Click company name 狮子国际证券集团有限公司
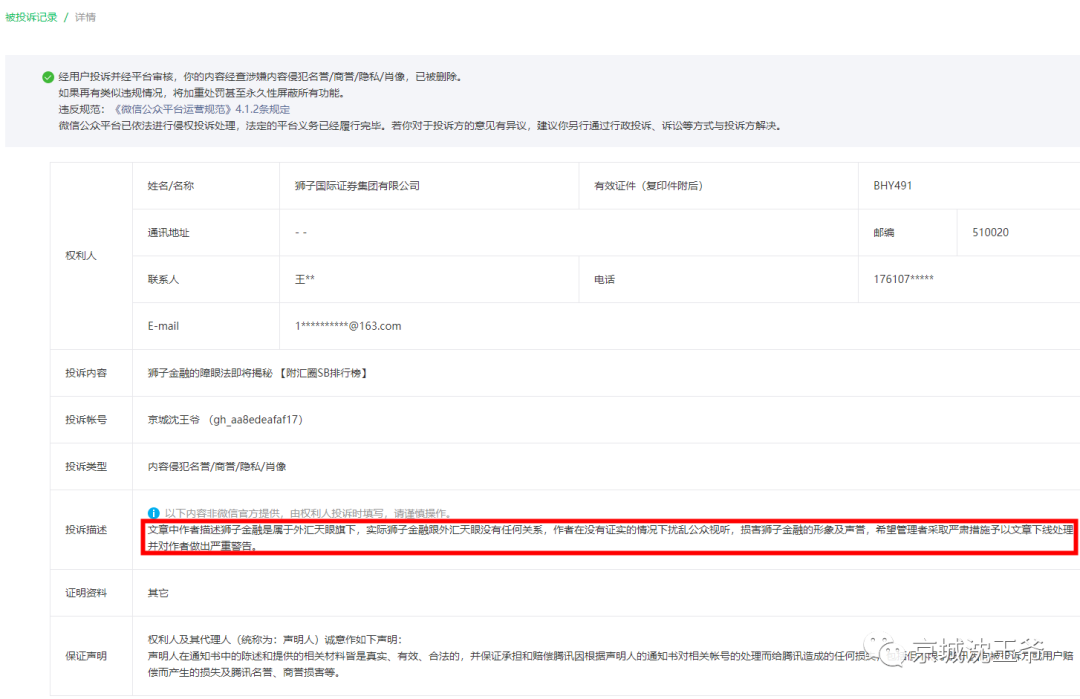This screenshot has width=1080, height=699. [357, 186]
